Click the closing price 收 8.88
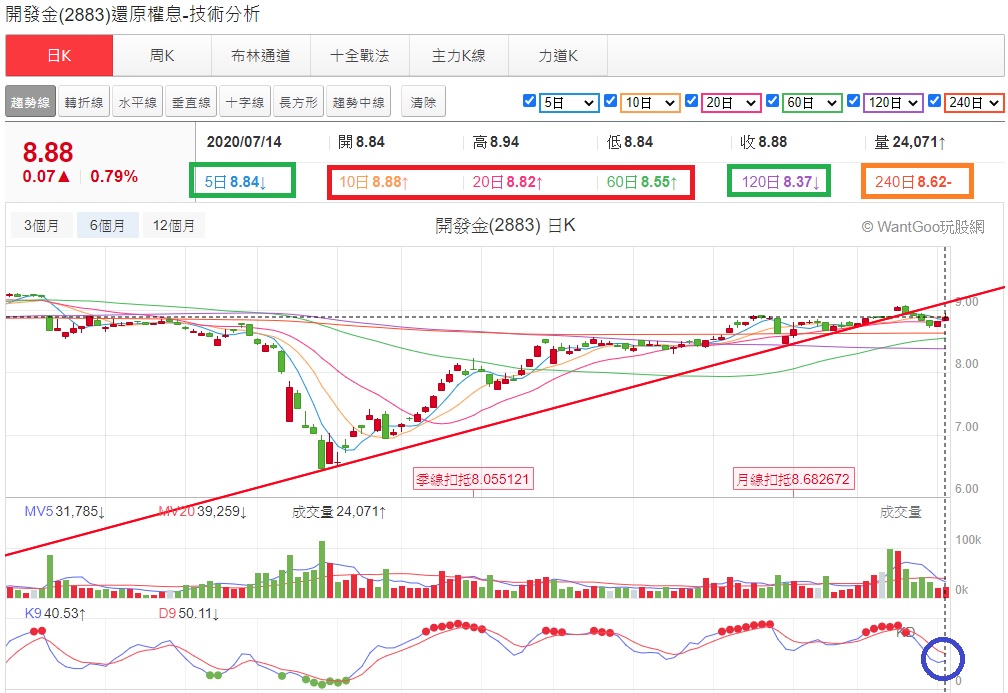 [764, 142]
